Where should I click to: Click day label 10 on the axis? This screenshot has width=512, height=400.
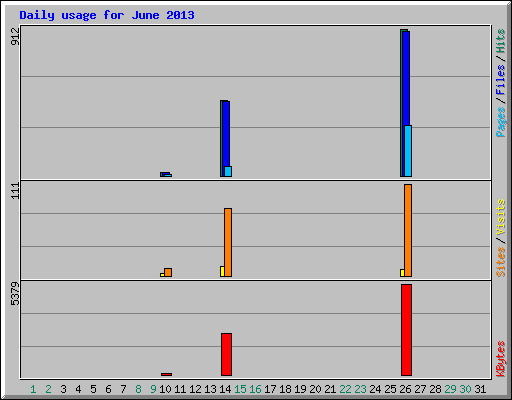(165, 389)
